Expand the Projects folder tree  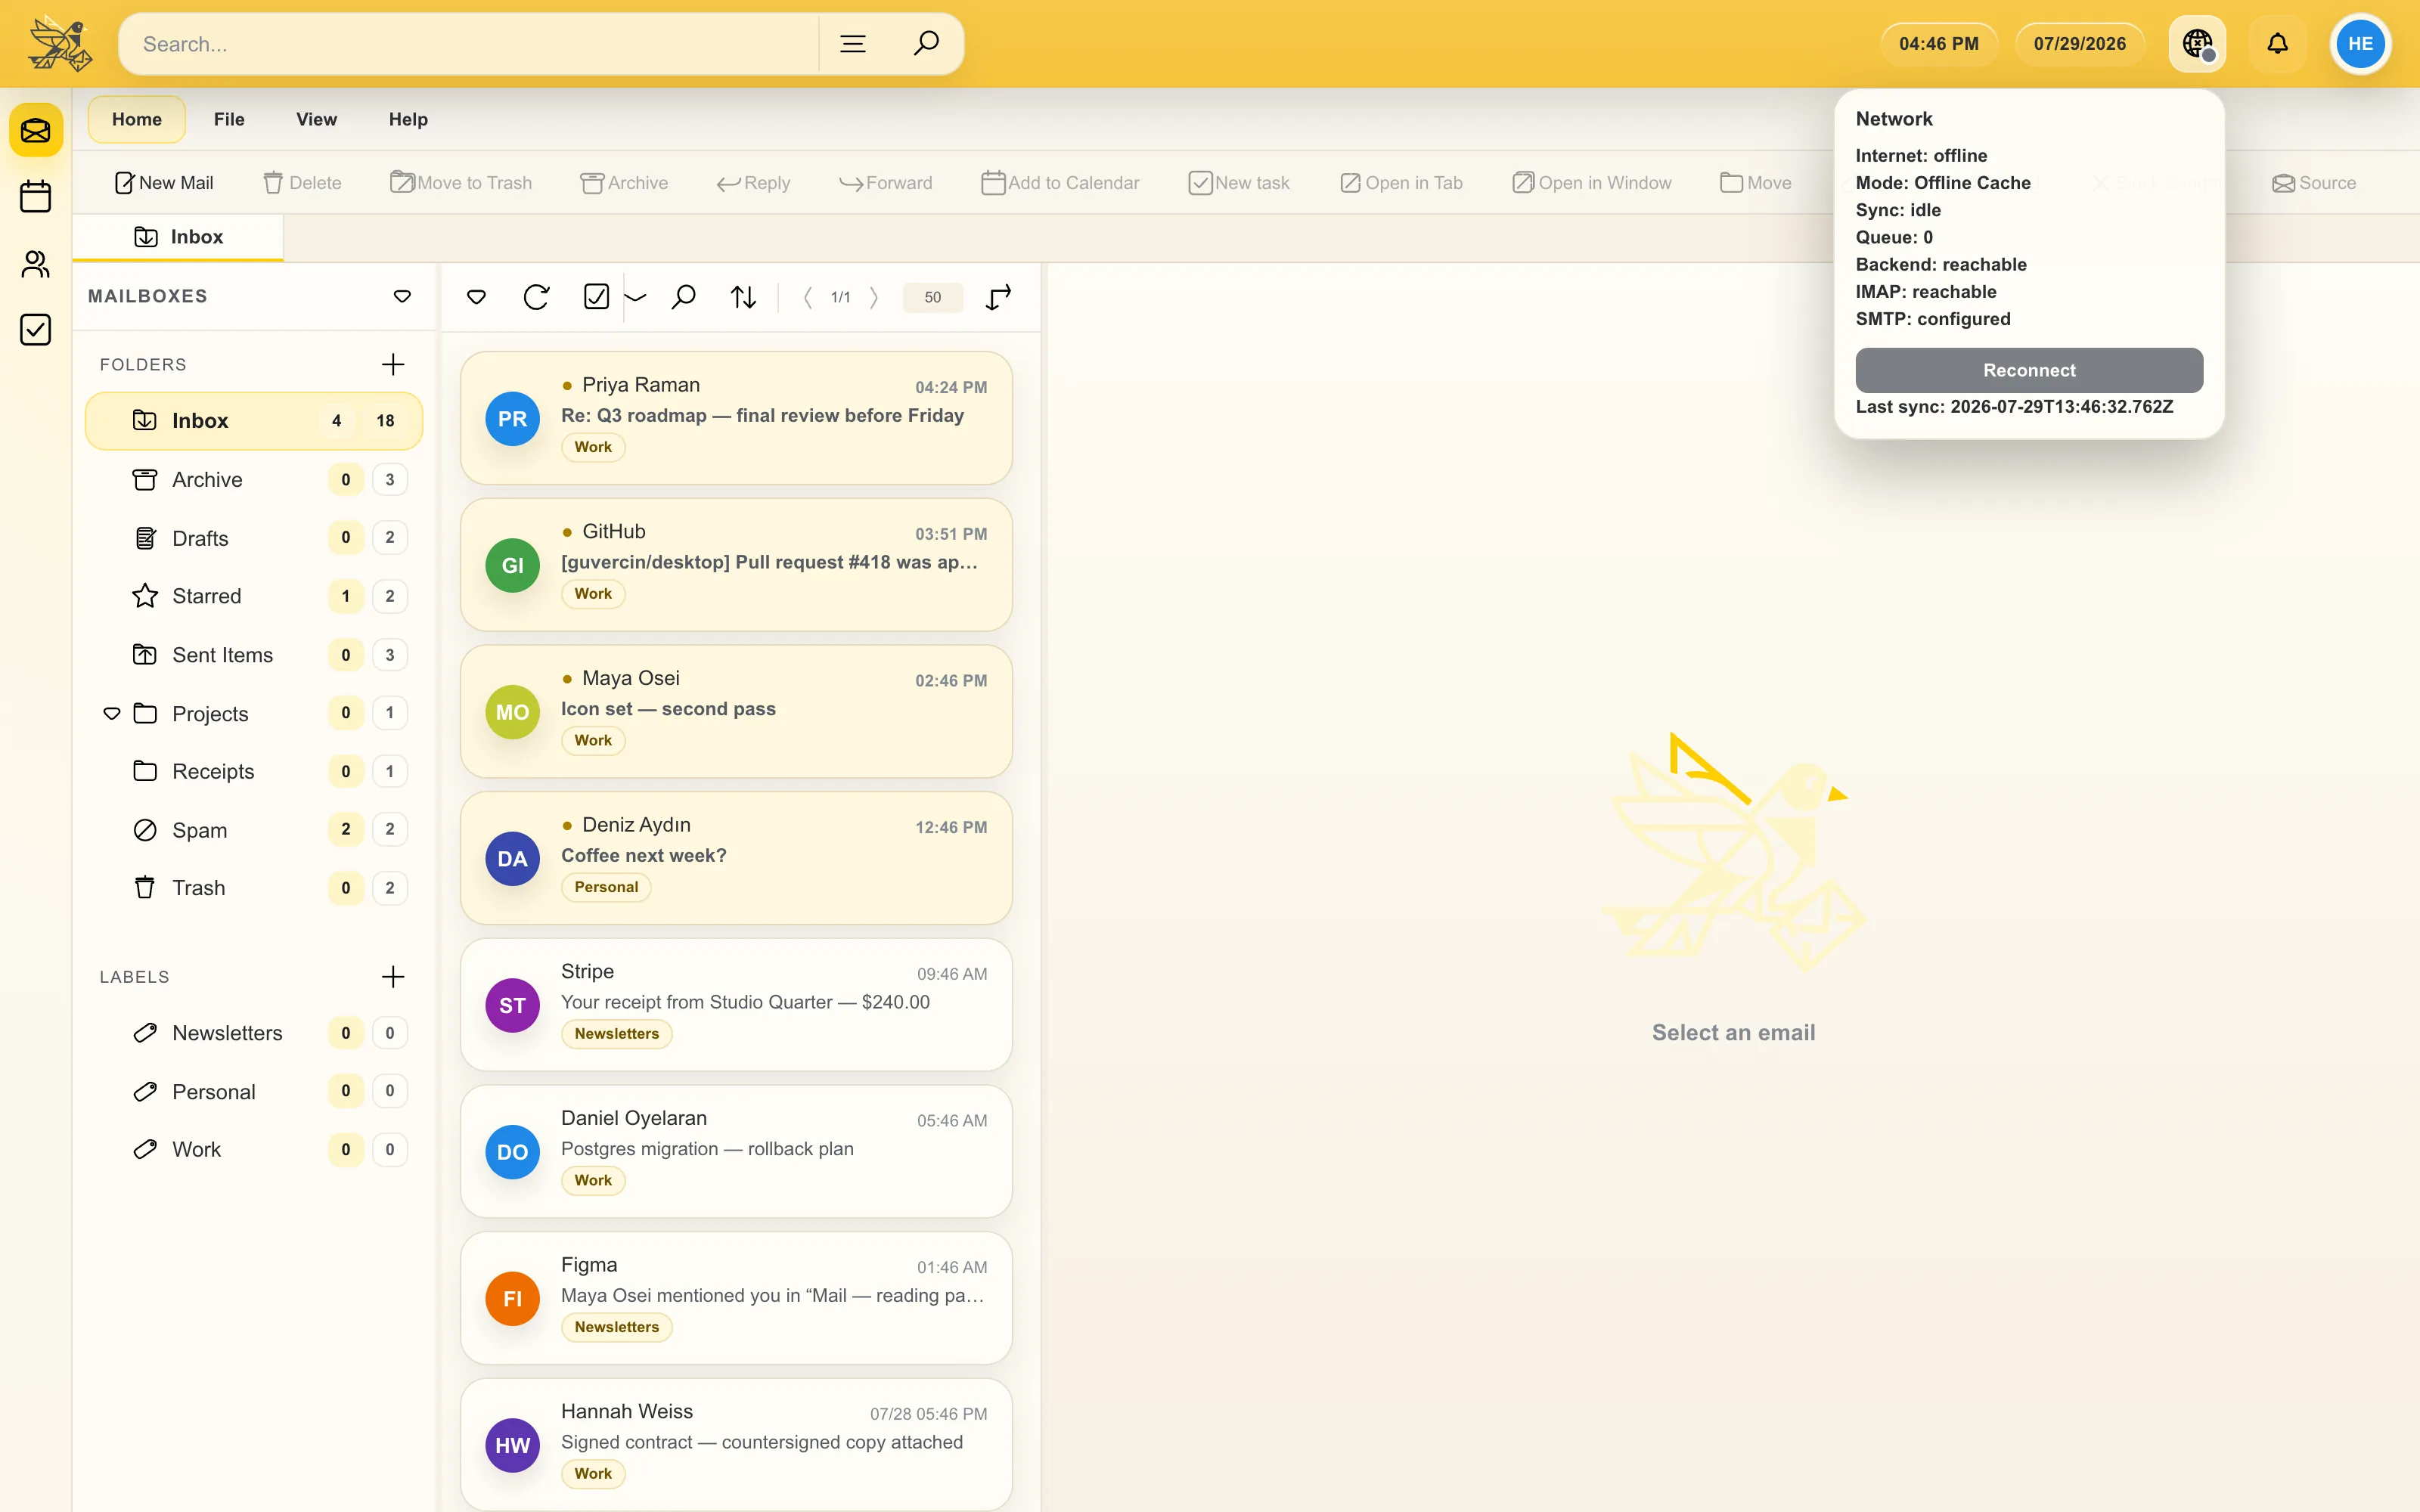(x=112, y=713)
